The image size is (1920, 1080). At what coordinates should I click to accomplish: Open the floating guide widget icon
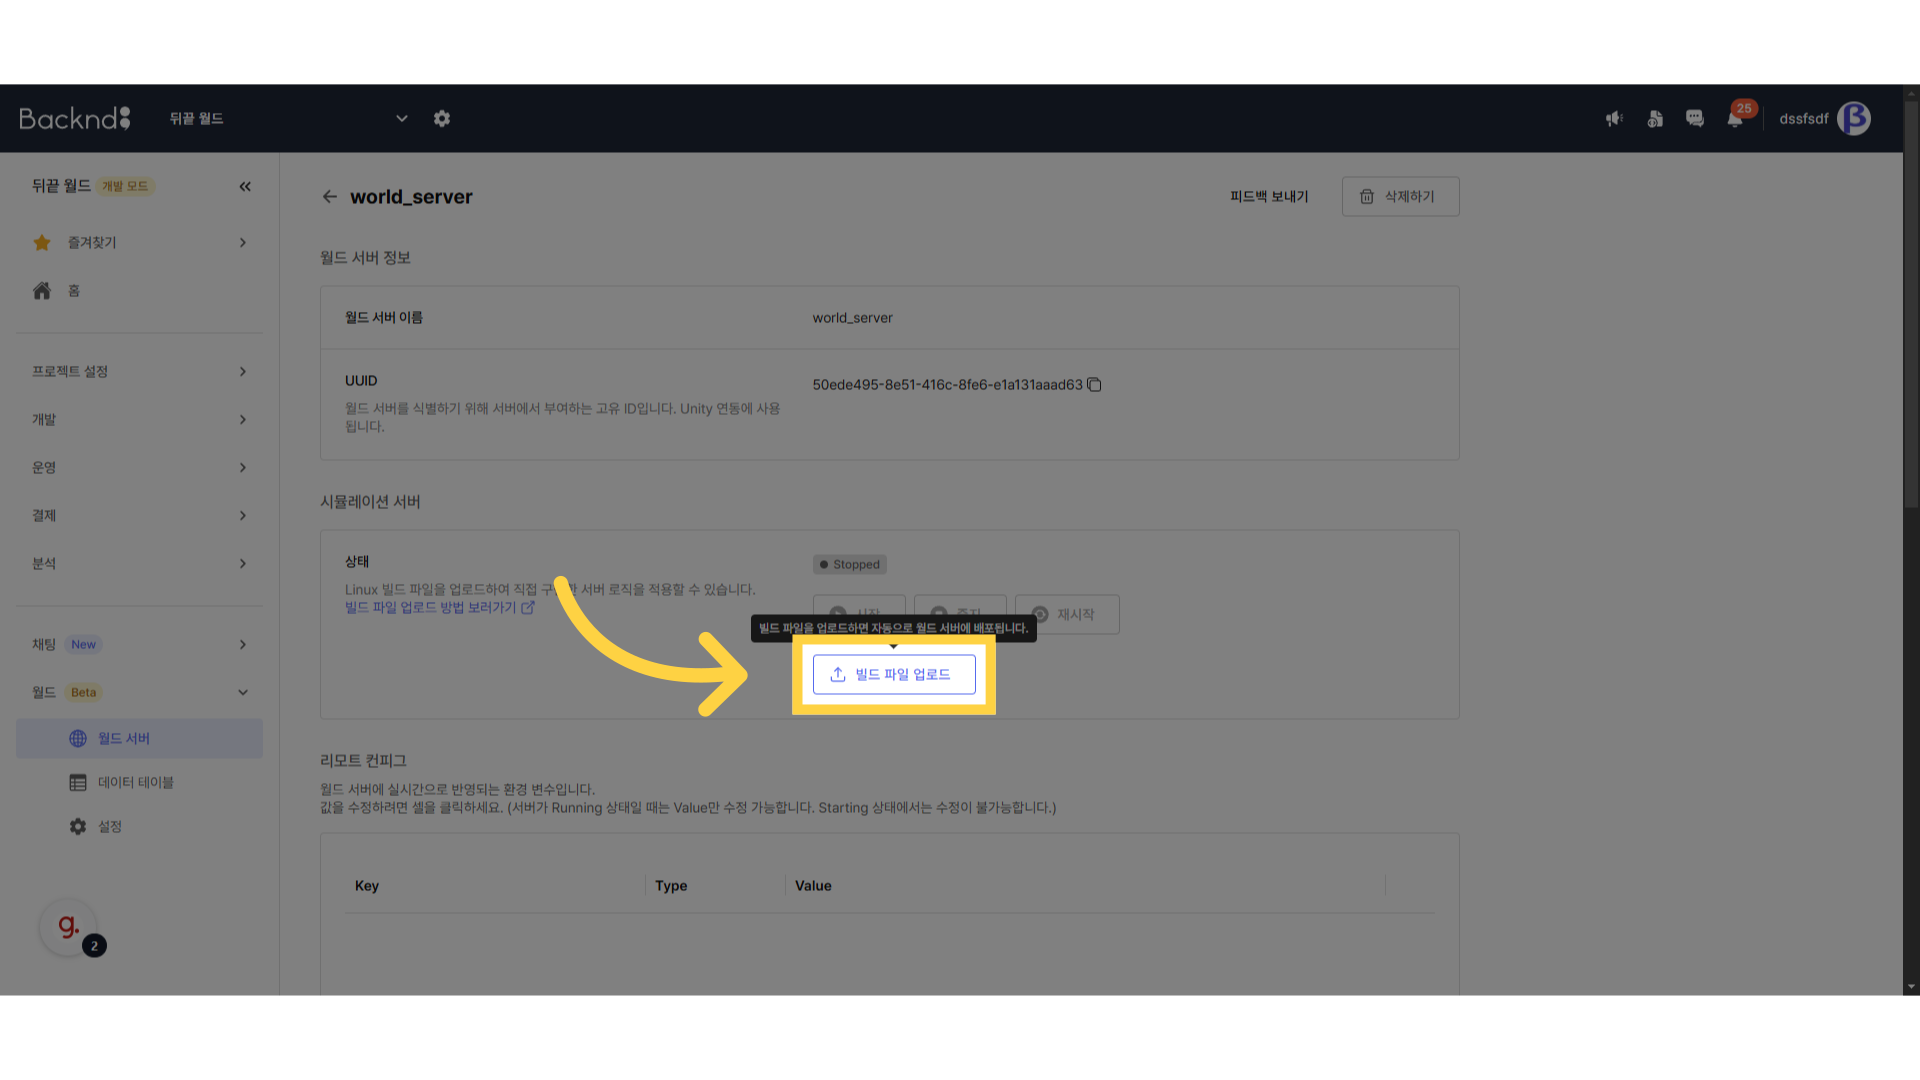click(x=68, y=927)
